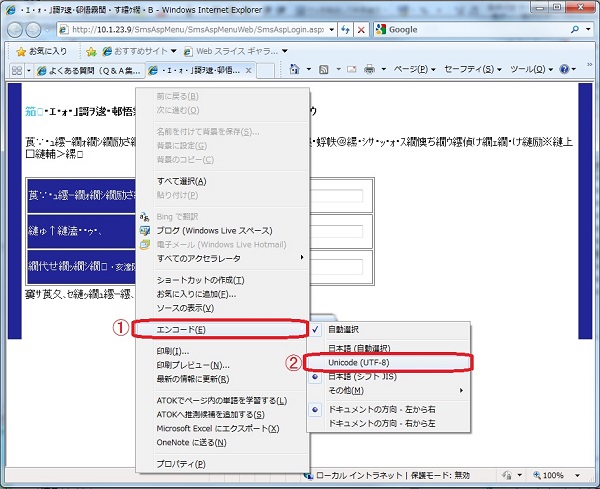
Task: Click the Read Mail envelope icon
Action: pos(351,69)
